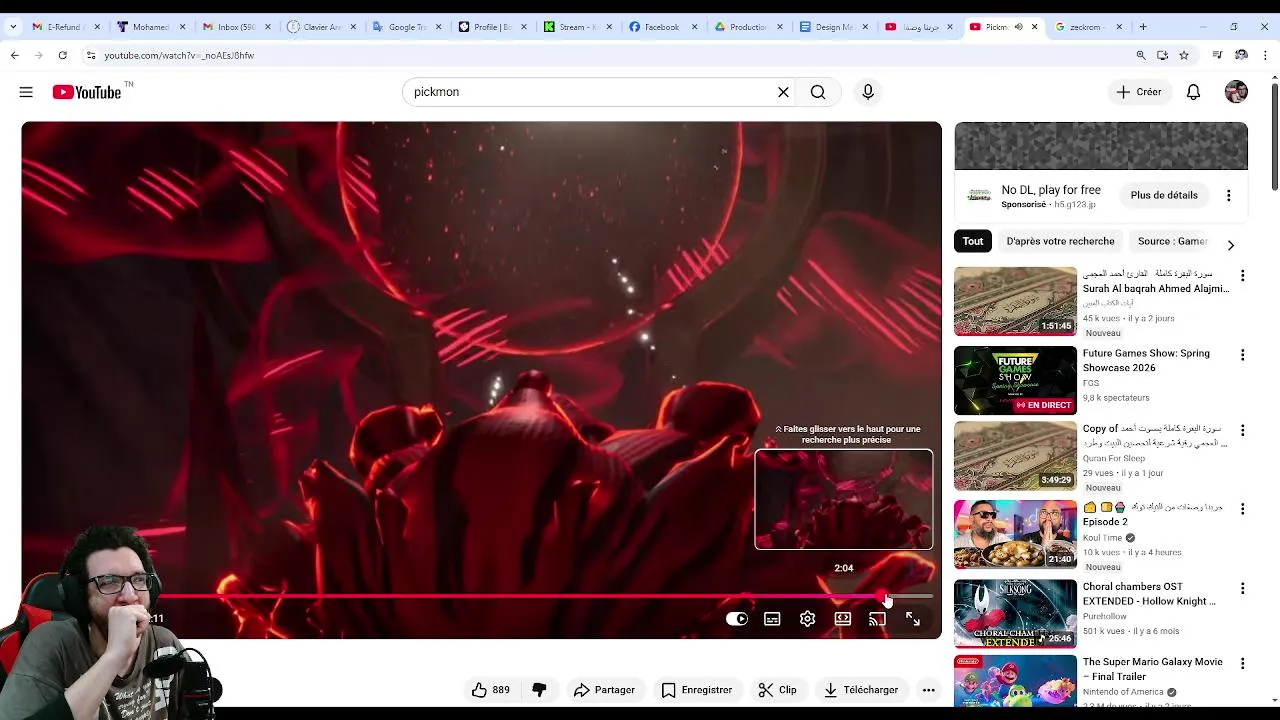Image resolution: width=1280 pixels, height=720 pixels.
Task: Open Future Games Show live thumbnail
Action: tap(1015, 380)
